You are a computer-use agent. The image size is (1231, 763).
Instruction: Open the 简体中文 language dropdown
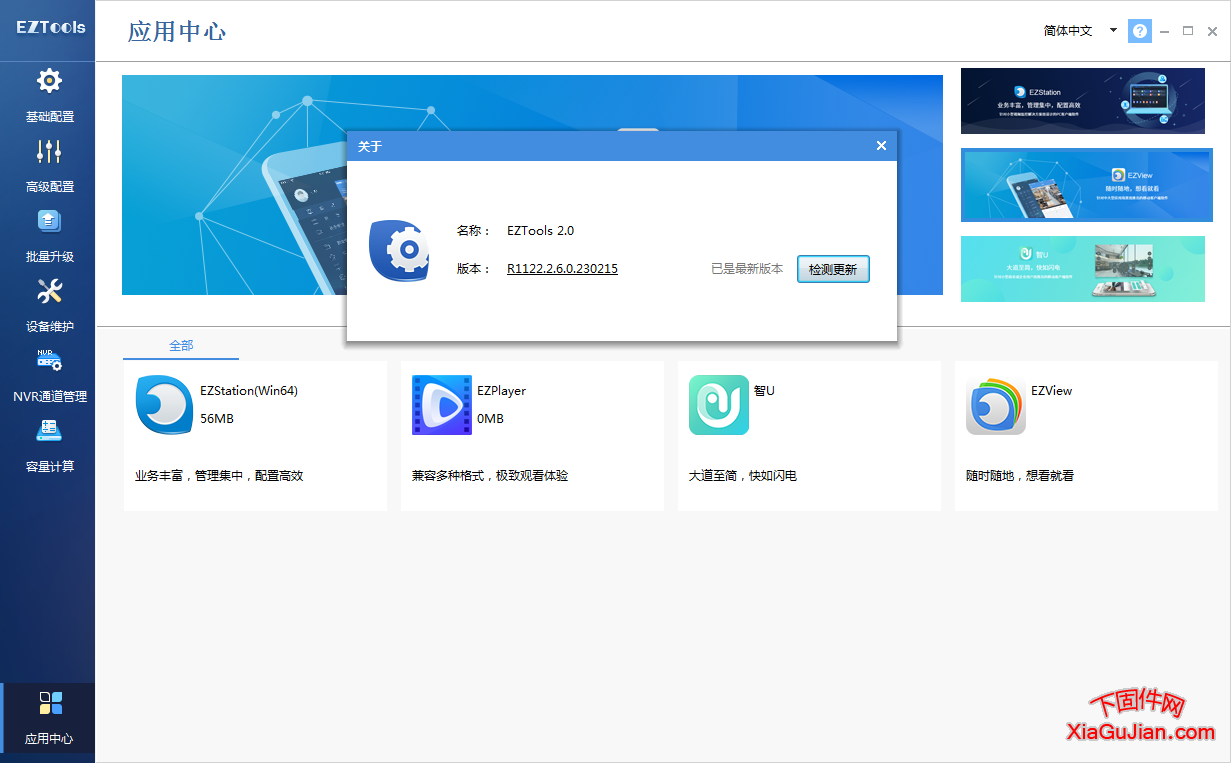click(x=1080, y=31)
